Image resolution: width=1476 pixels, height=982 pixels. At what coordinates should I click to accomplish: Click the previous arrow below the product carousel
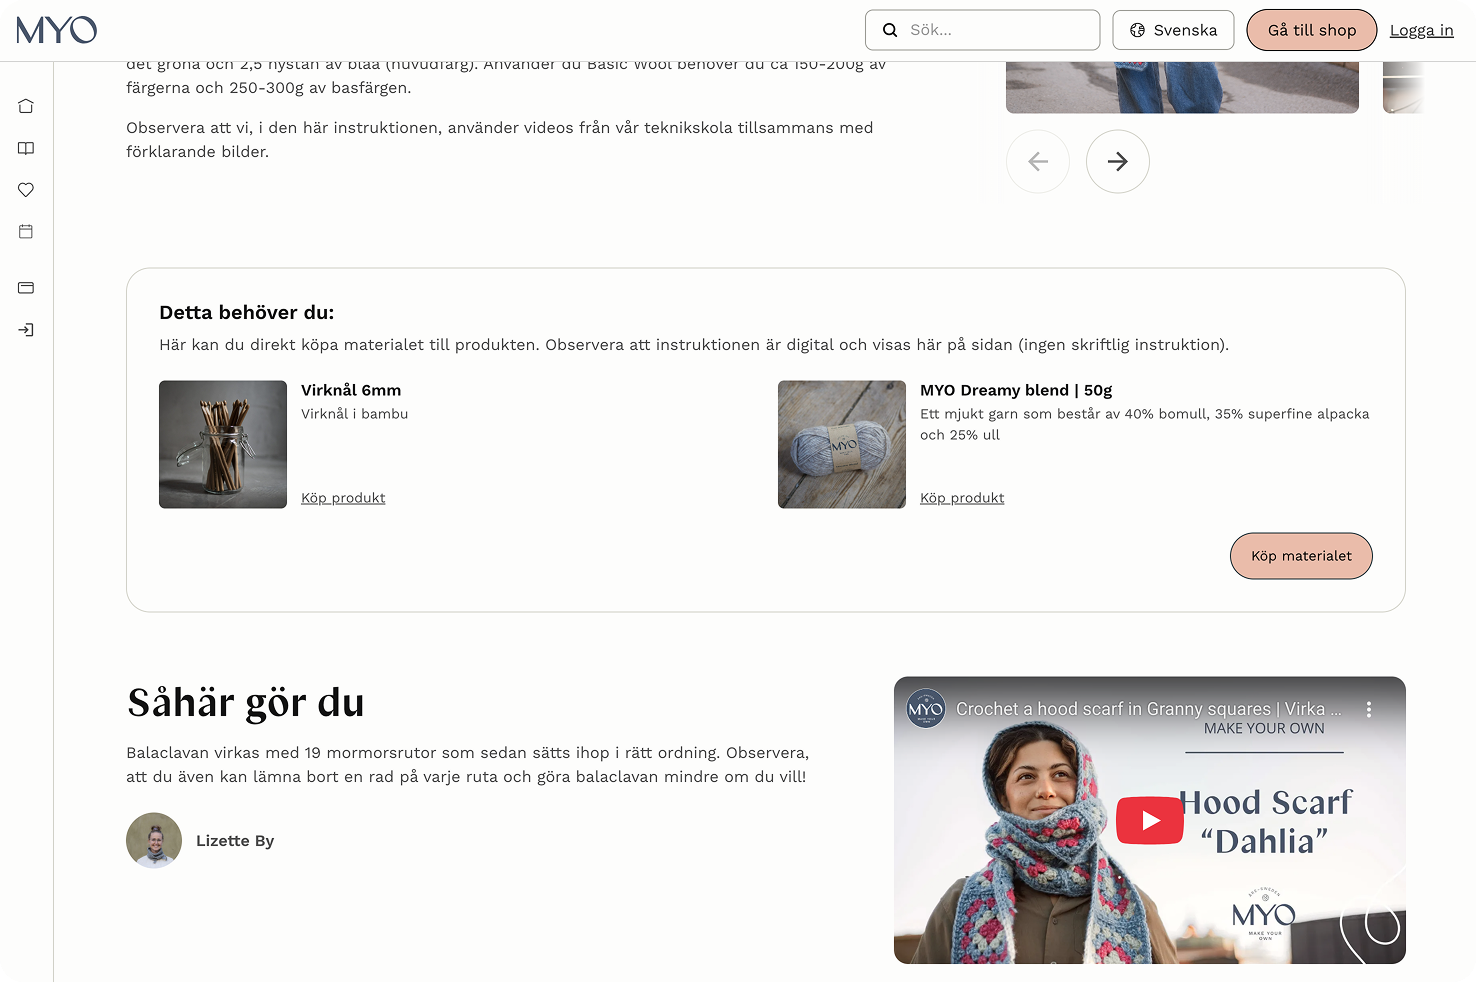click(1038, 161)
